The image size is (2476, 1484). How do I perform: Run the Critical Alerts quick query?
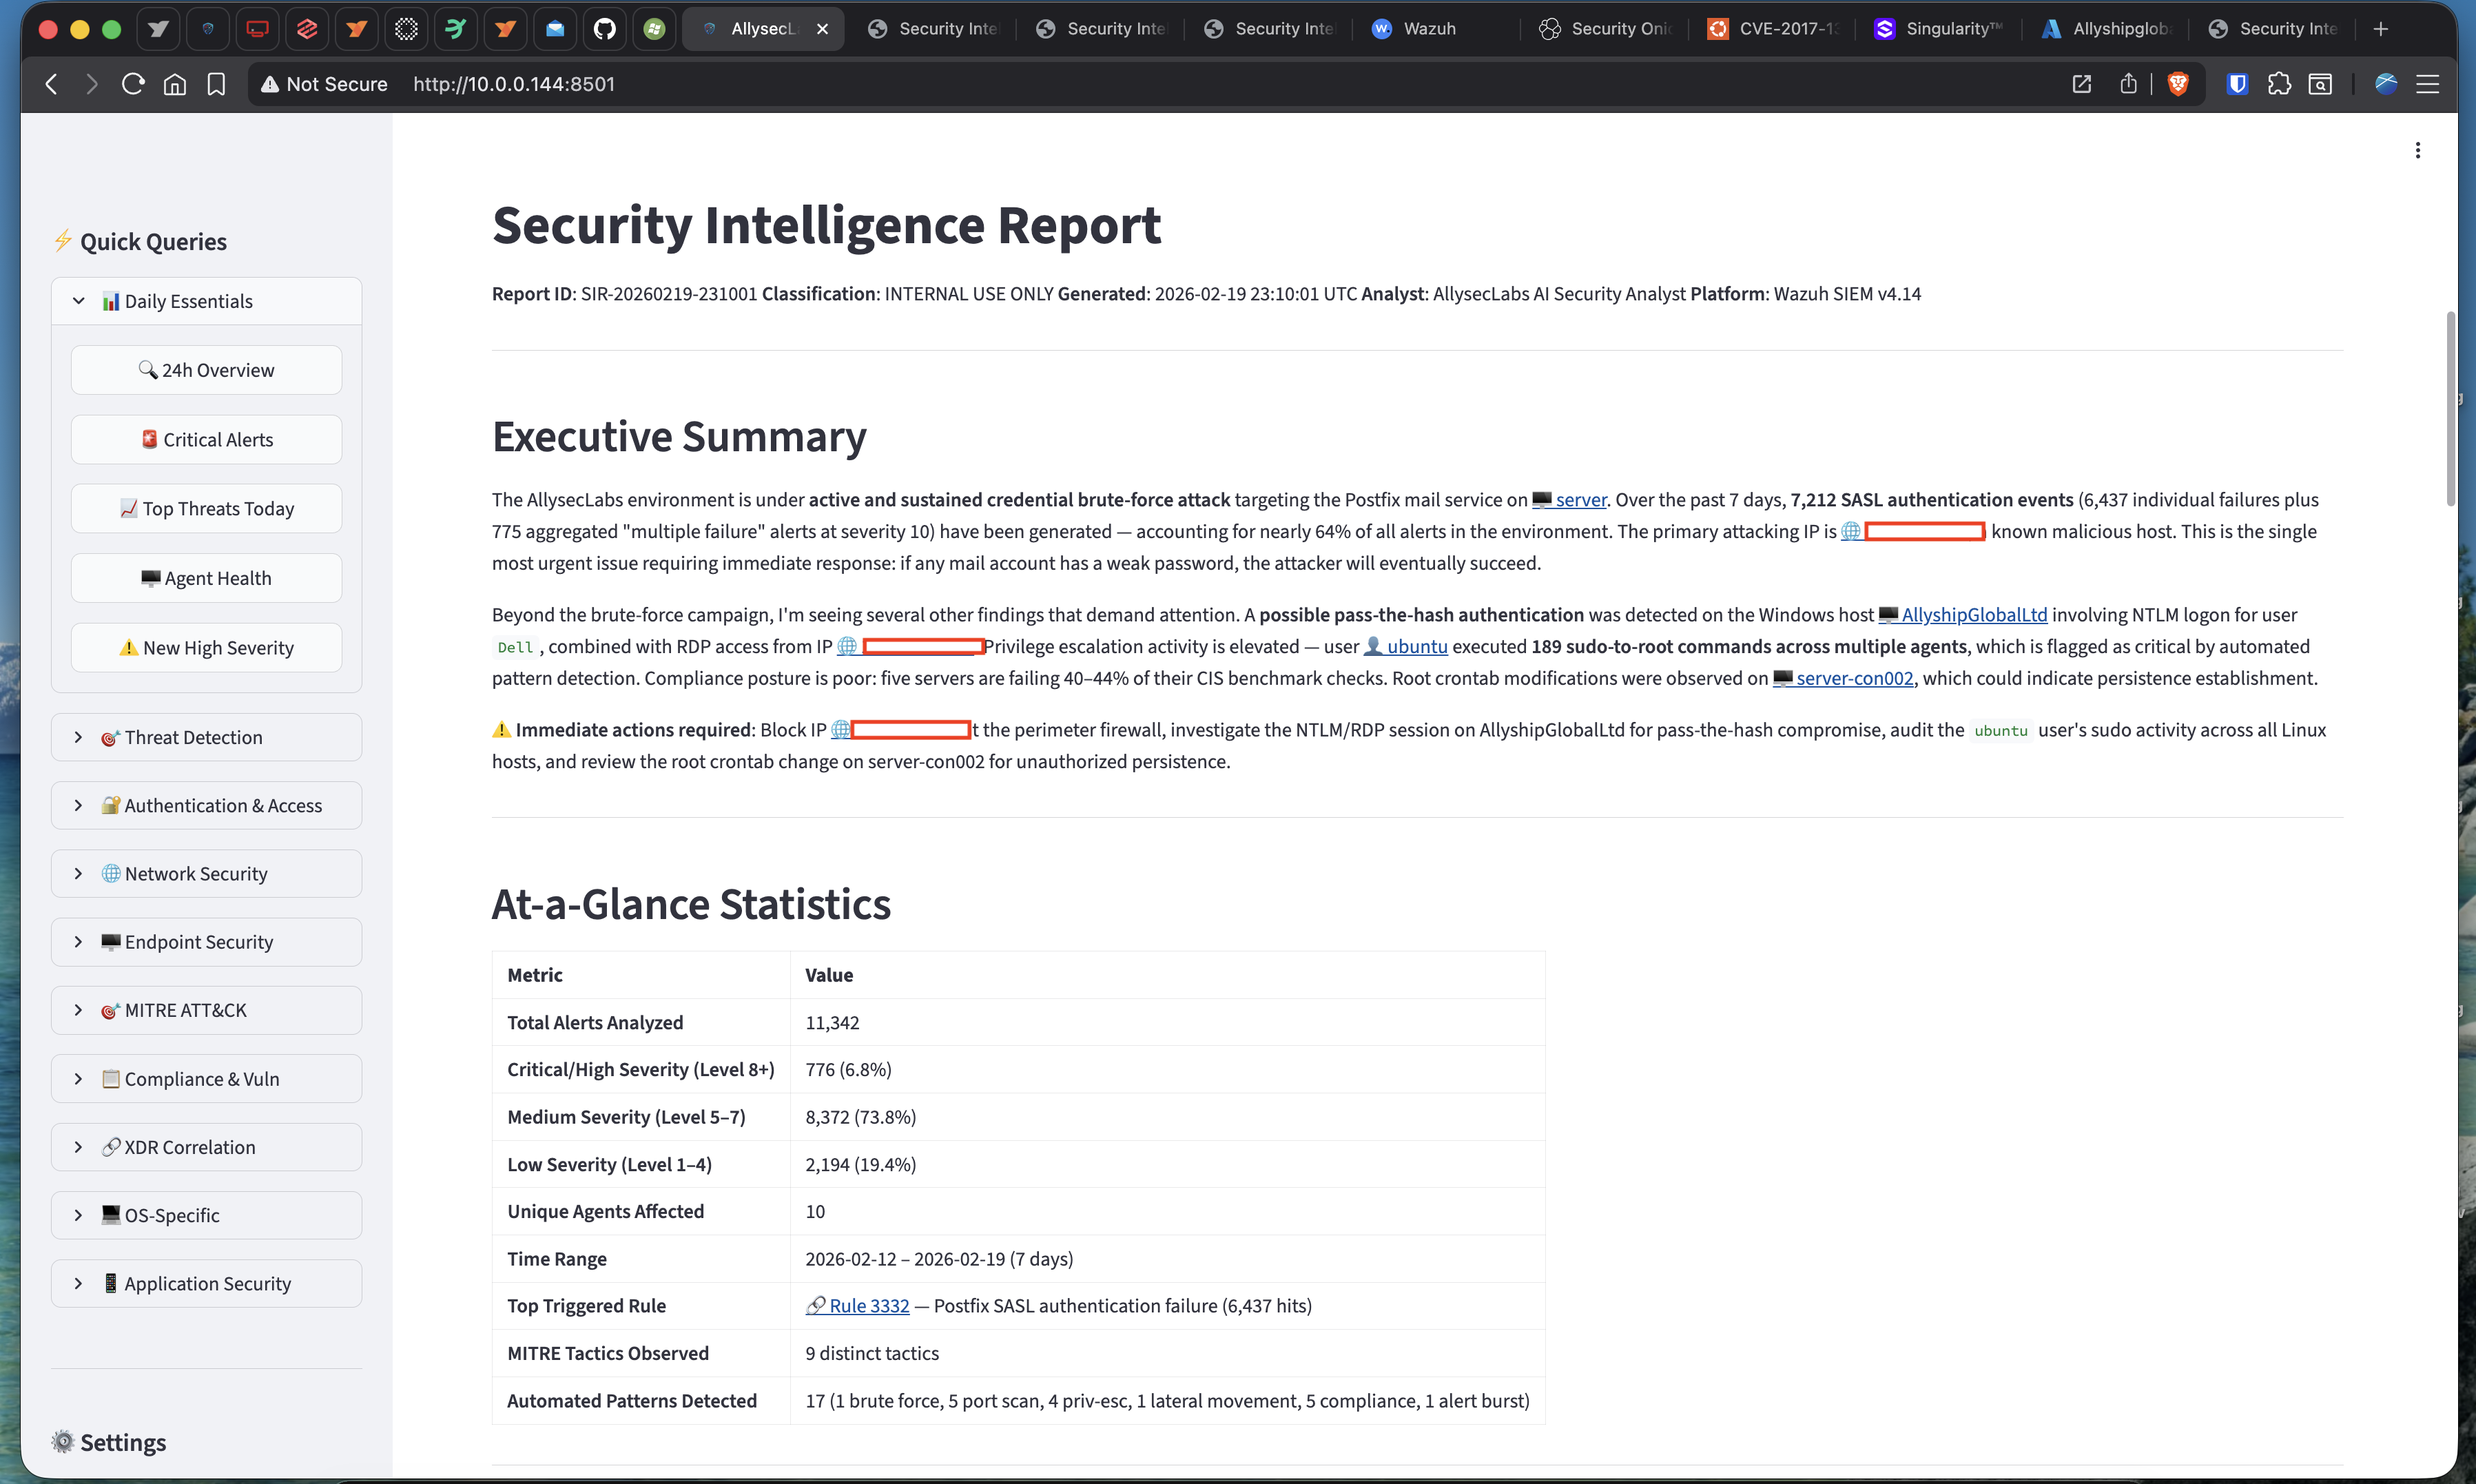[x=206, y=439]
